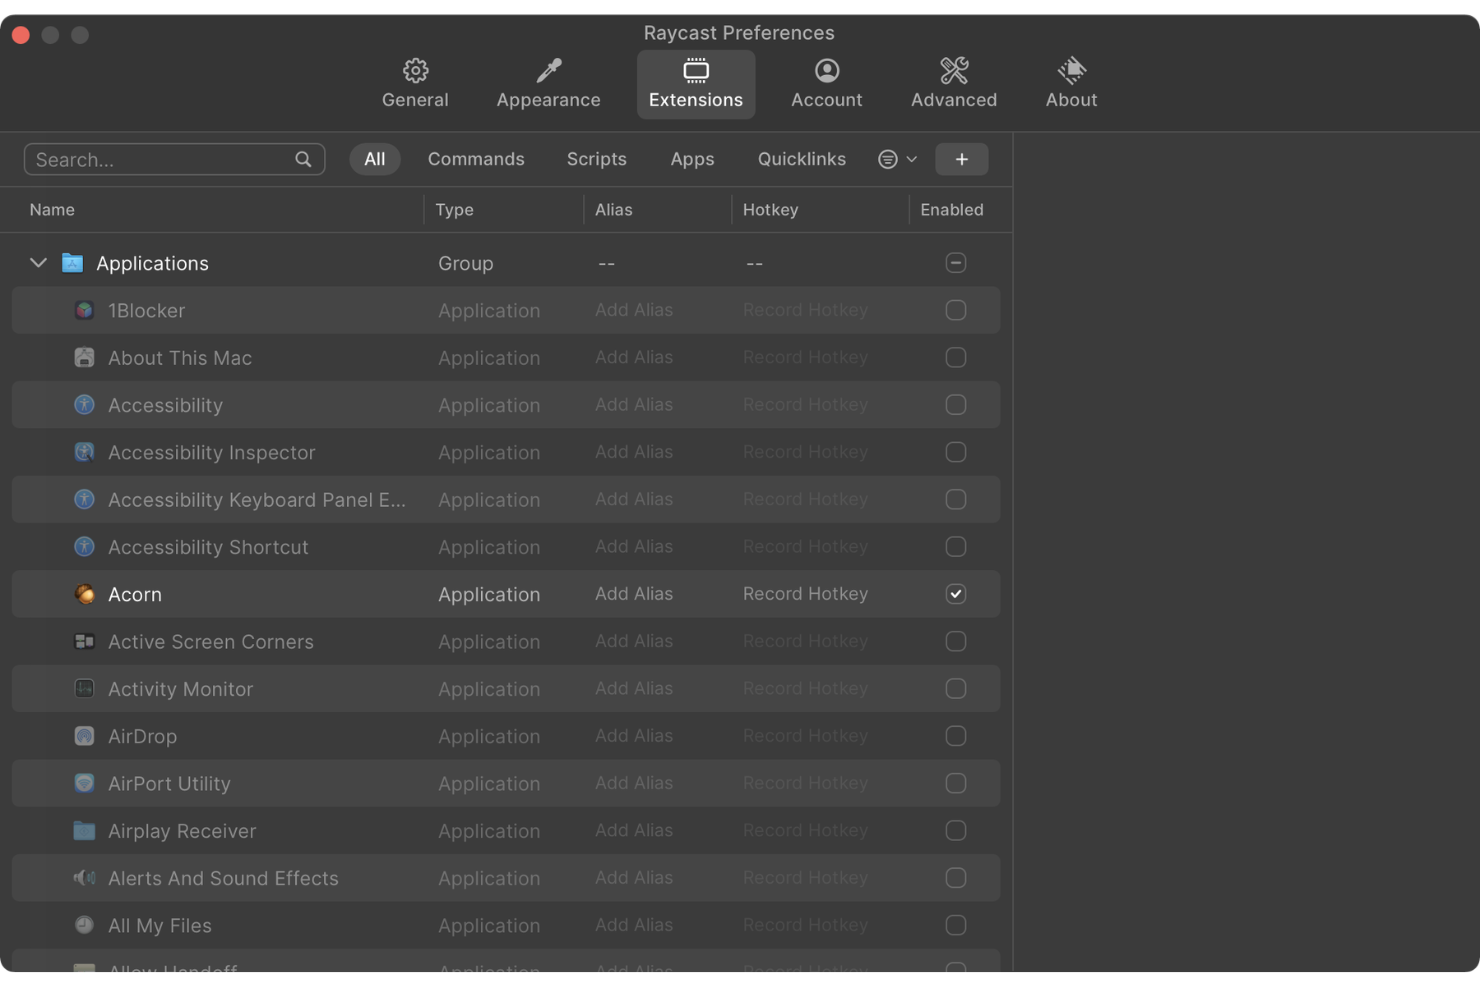Viewport: 1480px width, 987px height.
Task: Click the Enabled column header
Action: (952, 210)
